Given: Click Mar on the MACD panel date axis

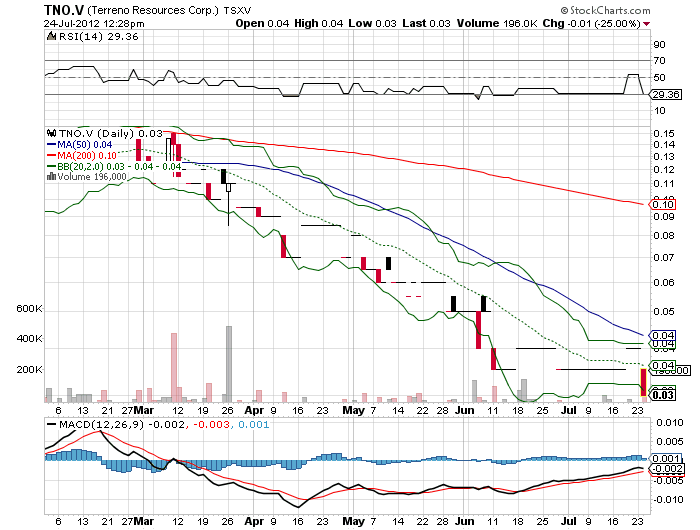Looking at the screenshot, I should (144, 521).
